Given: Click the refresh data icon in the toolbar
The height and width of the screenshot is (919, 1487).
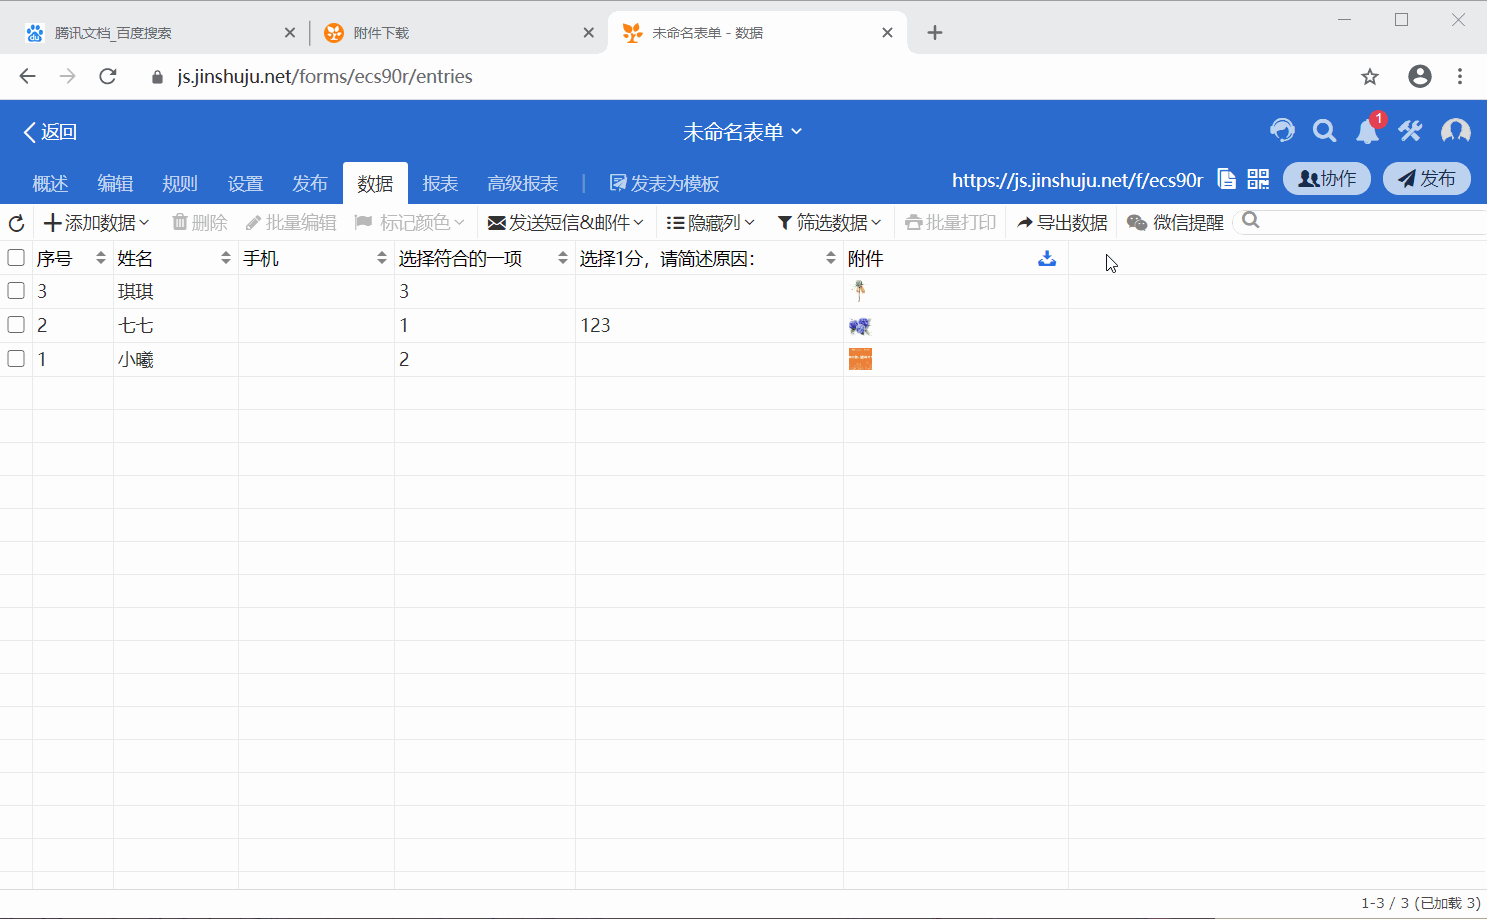Looking at the screenshot, I should tap(16, 223).
